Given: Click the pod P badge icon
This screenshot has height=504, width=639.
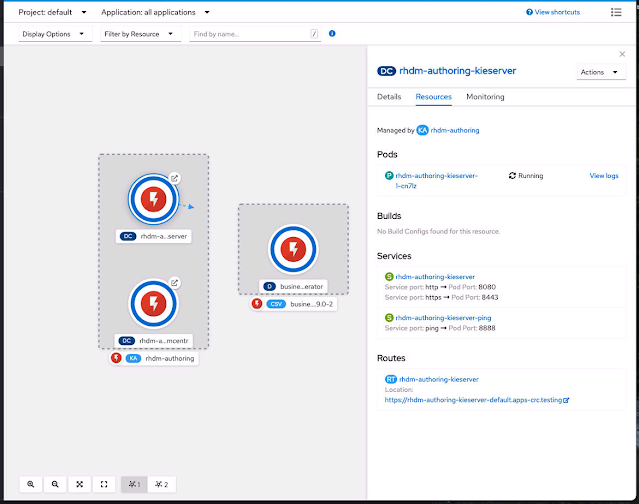Looking at the screenshot, I should pos(389,176).
